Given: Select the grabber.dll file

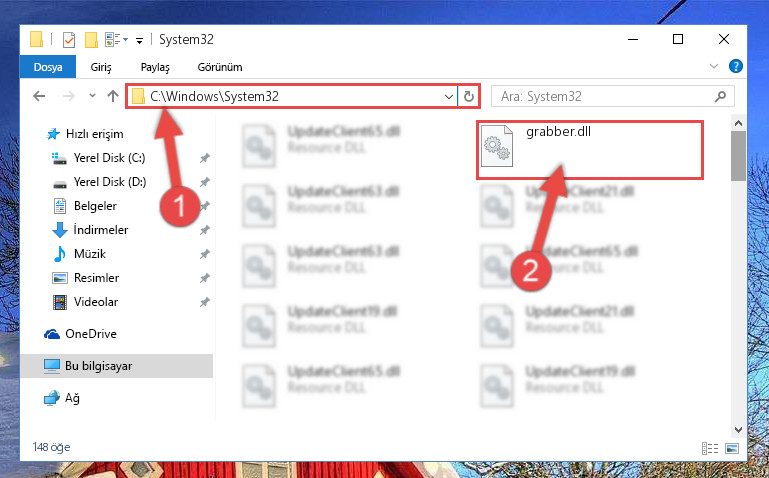Looking at the screenshot, I should pos(590,150).
